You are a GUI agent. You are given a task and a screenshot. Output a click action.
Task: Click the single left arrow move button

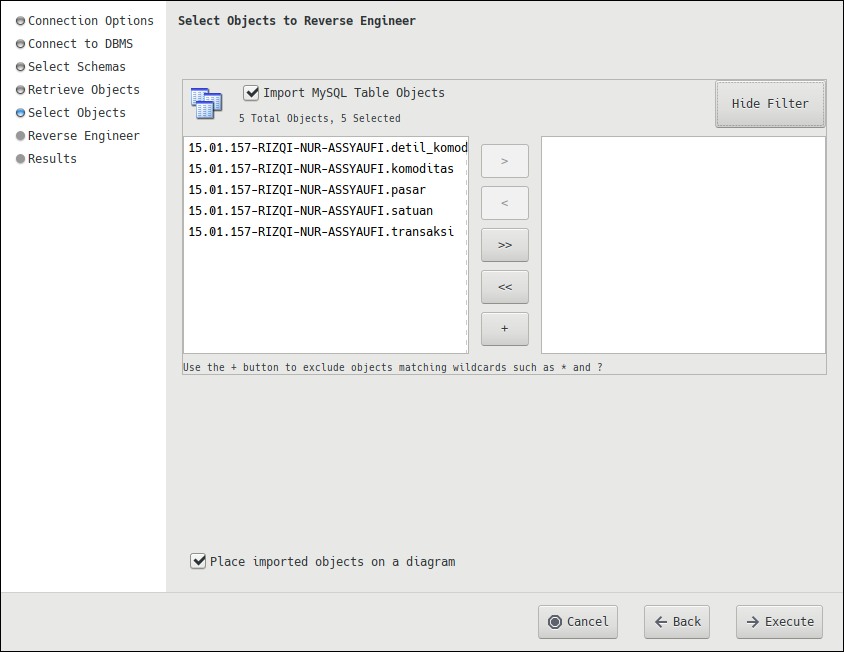[x=504, y=203]
